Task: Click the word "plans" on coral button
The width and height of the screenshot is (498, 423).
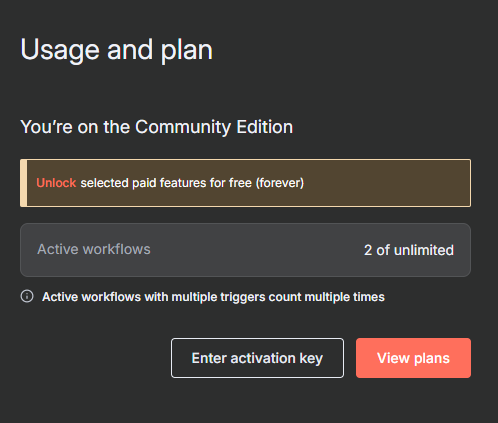Action: (432, 359)
